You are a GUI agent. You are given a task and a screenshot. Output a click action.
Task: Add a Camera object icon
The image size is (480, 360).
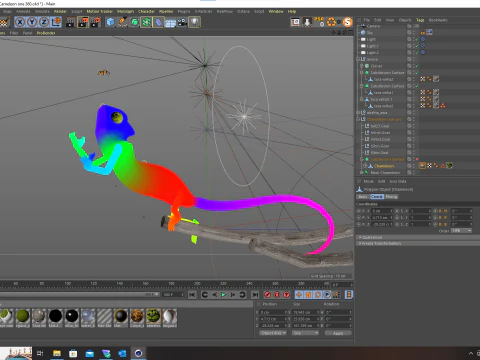click(182, 22)
